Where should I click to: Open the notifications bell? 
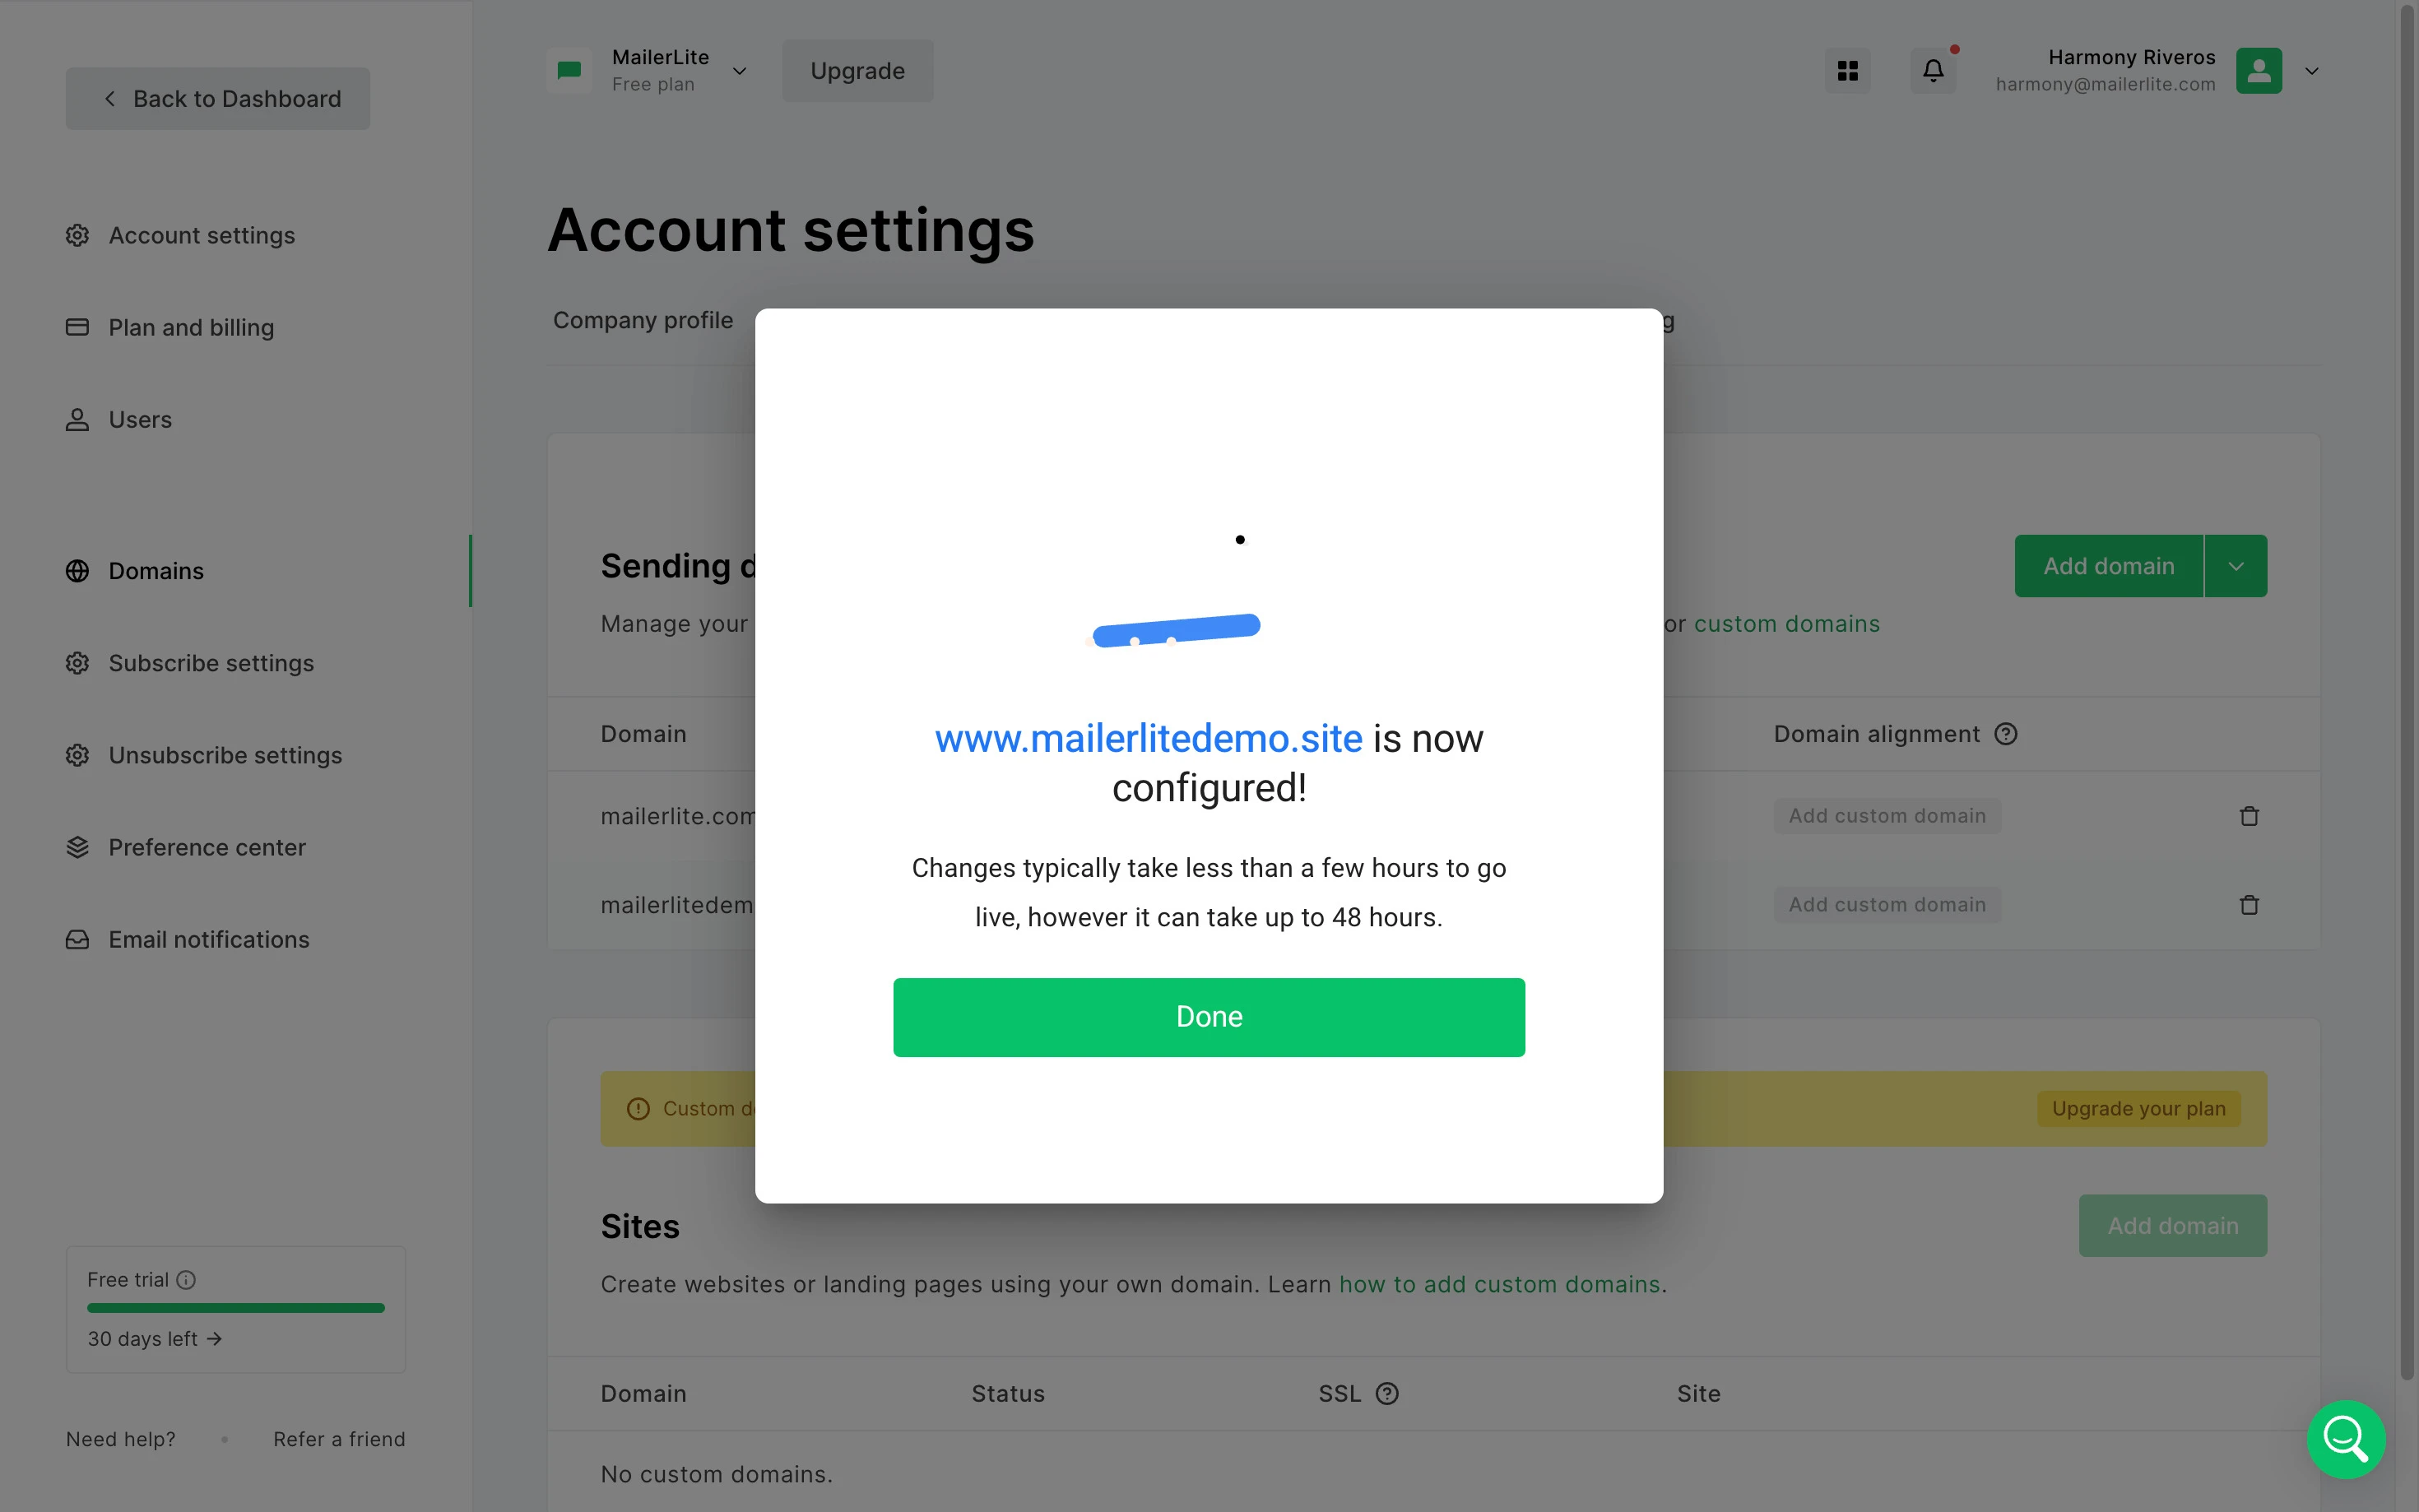coord(1933,71)
